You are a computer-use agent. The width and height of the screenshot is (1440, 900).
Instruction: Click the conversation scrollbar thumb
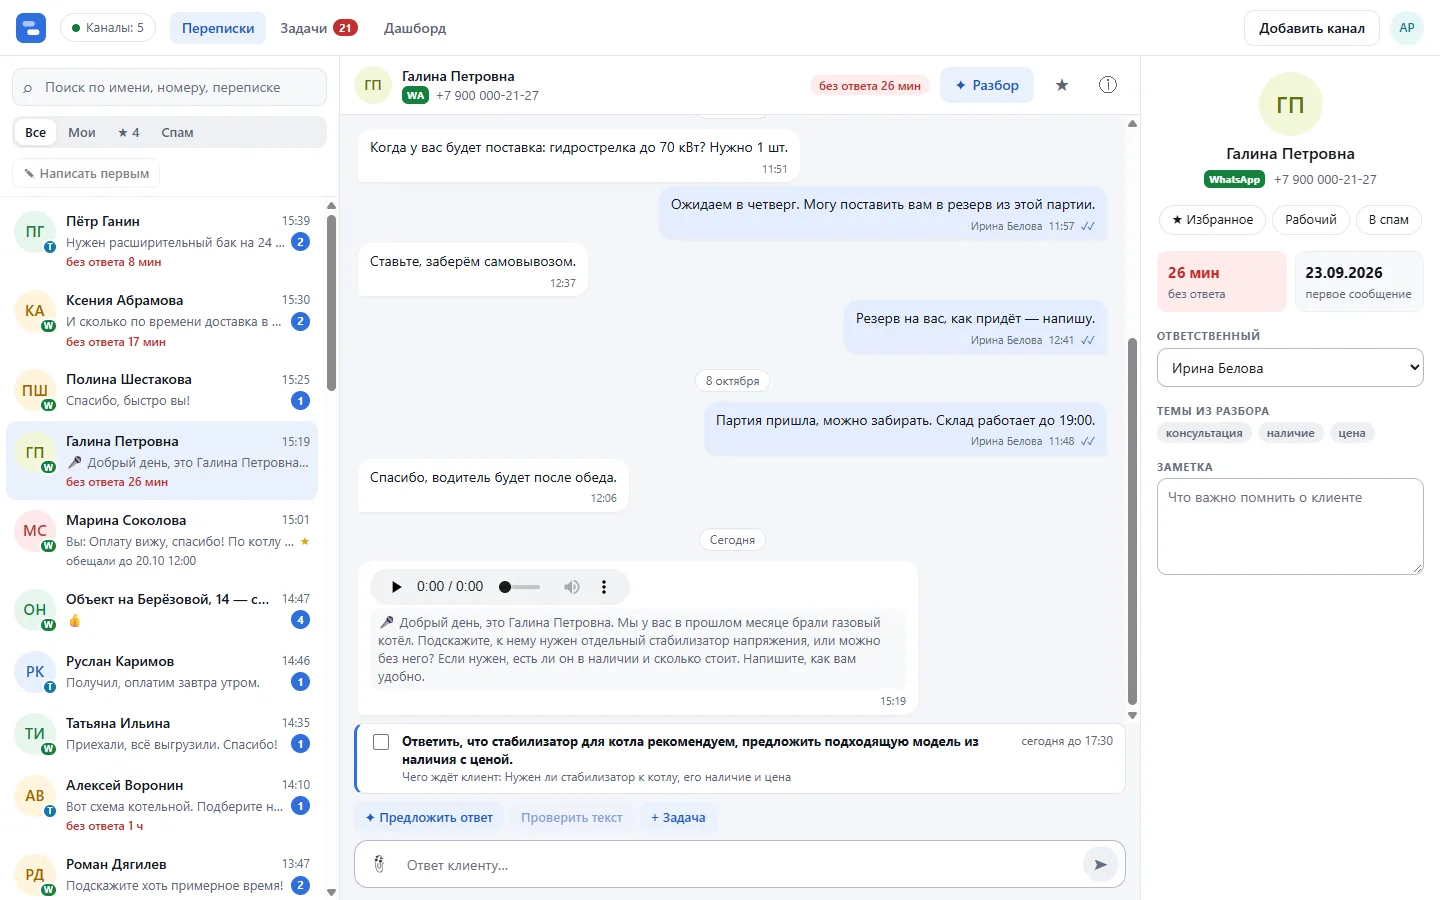coord(1132,522)
